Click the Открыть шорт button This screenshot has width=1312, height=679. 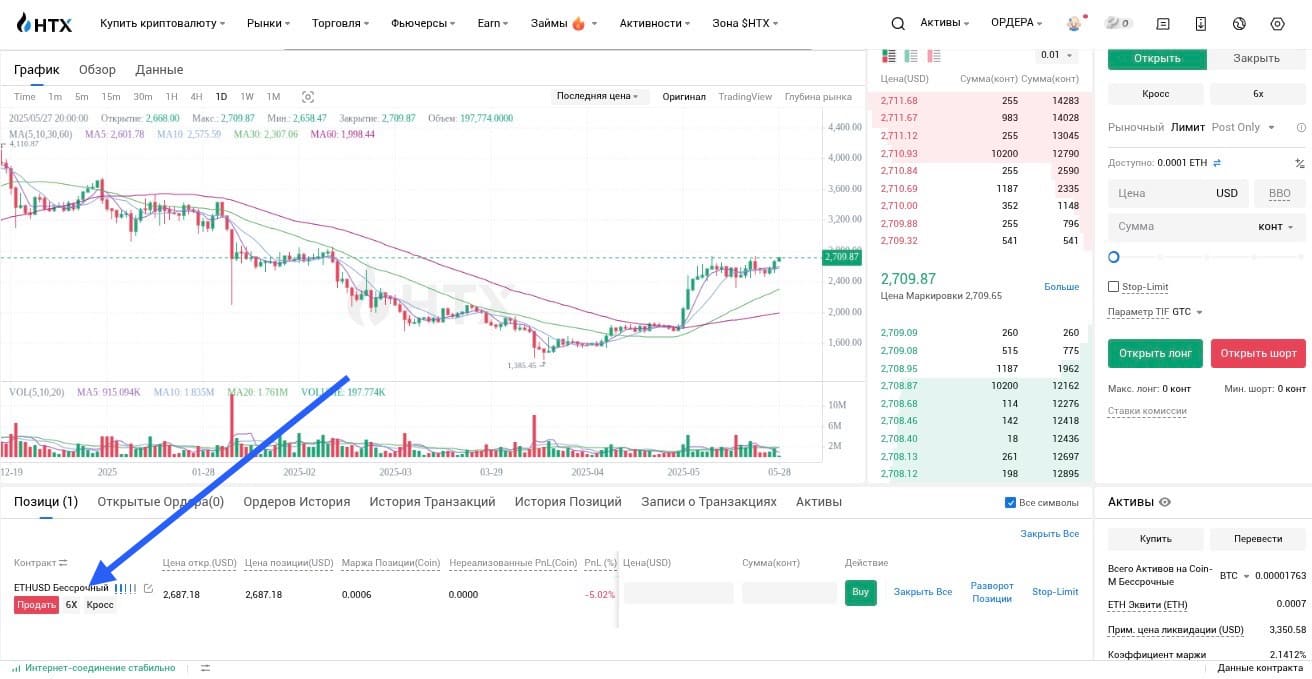tap(1258, 353)
